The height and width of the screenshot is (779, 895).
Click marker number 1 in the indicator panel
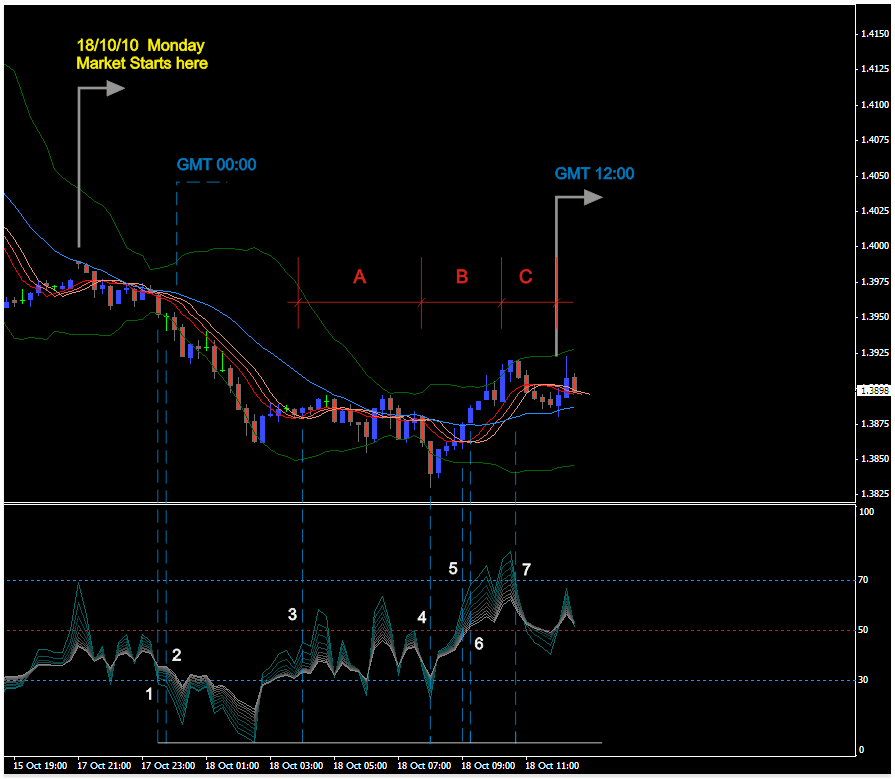click(150, 693)
